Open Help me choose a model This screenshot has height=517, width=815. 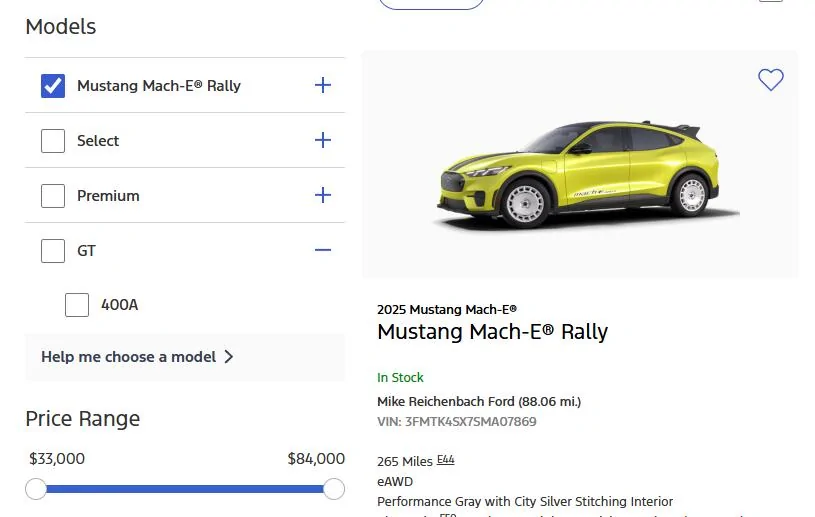185,357
